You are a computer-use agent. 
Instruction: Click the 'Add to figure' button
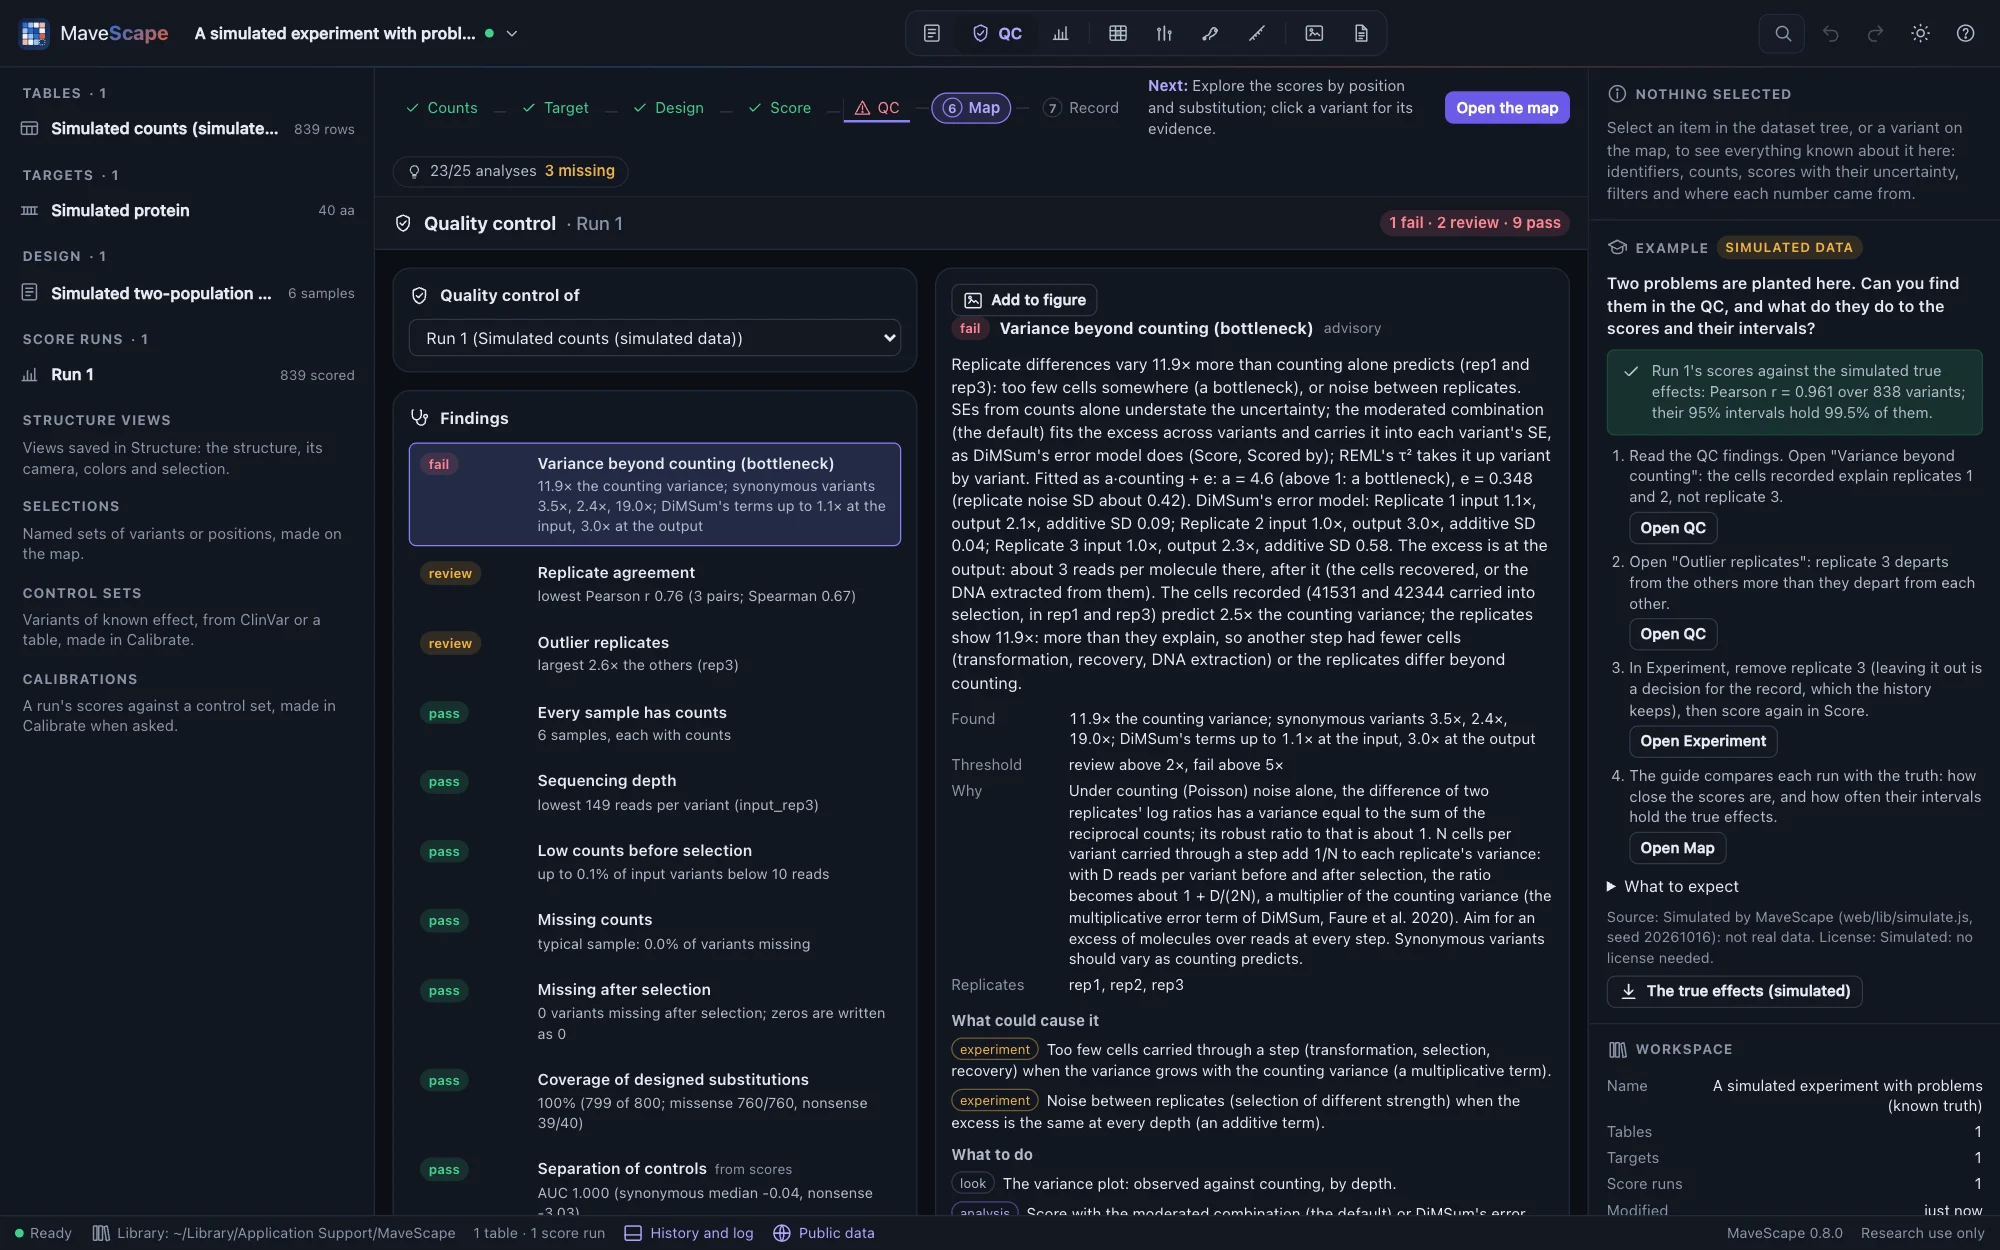(1025, 300)
